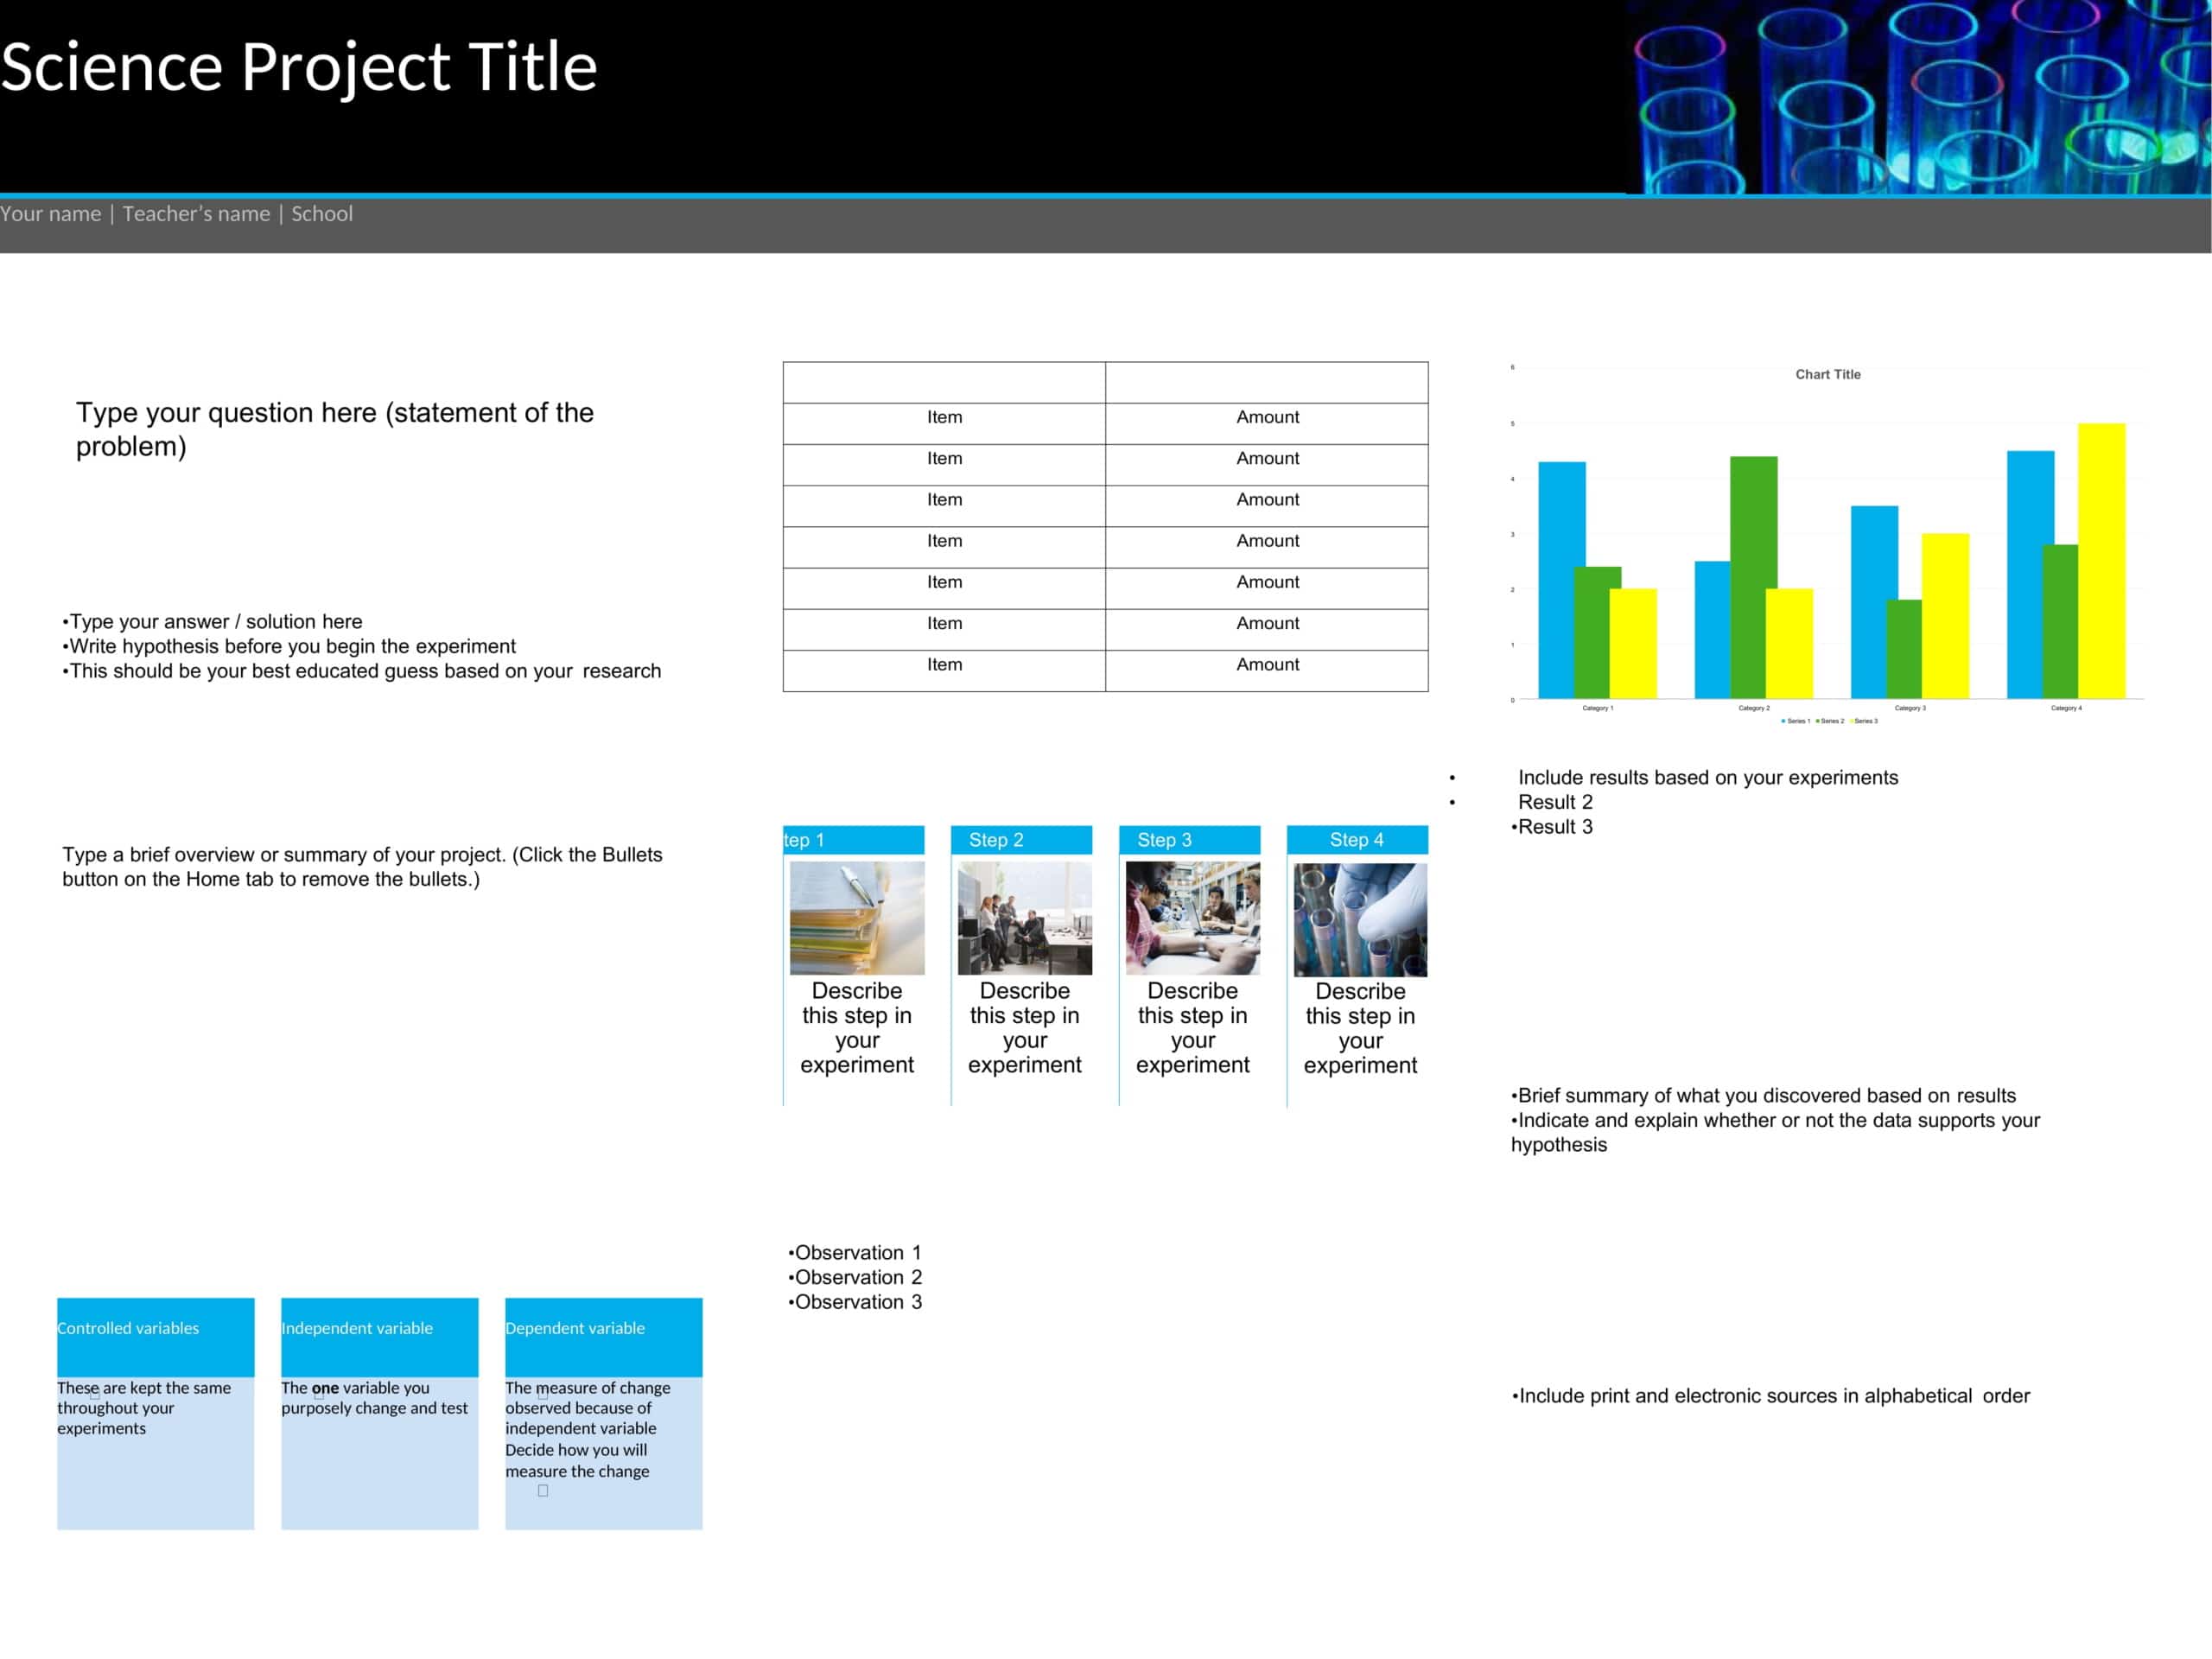Click the Science Project Title heading
Image resolution: width=2212 pixels, height=1659 pixels.
pos(299,68)
